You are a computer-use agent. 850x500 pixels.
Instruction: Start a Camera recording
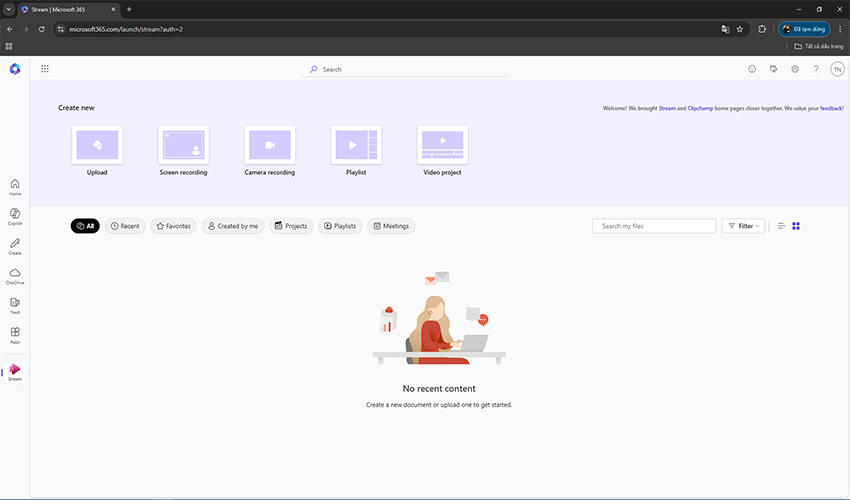click(269, 151)
